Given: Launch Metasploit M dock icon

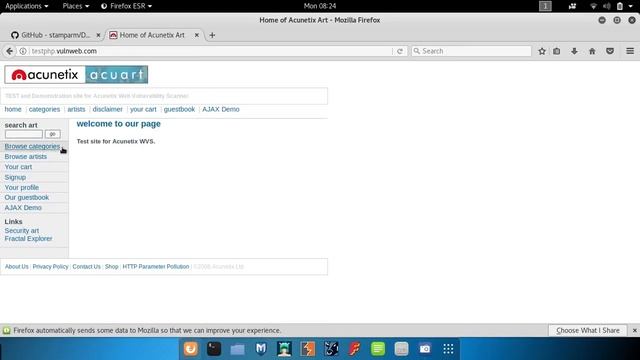Looking at the screenshot, I should 261,349.
